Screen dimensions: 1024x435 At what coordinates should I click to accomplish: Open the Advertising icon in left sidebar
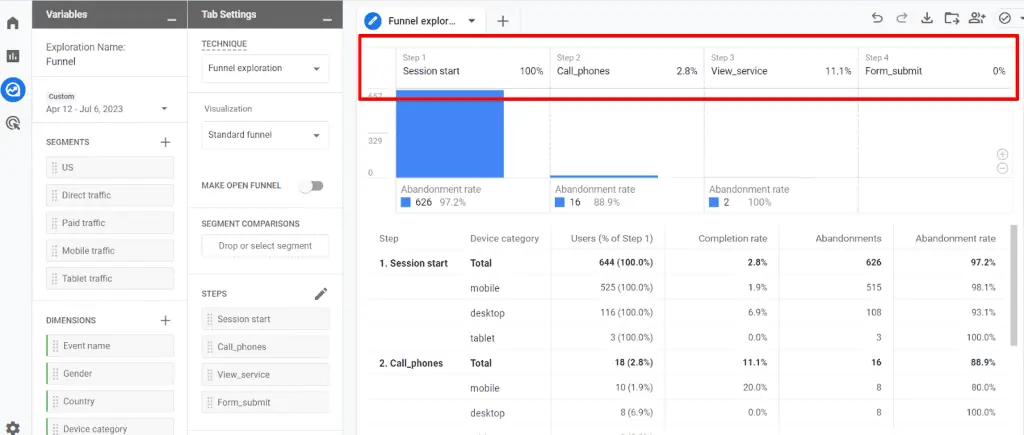tap(13, 123)
